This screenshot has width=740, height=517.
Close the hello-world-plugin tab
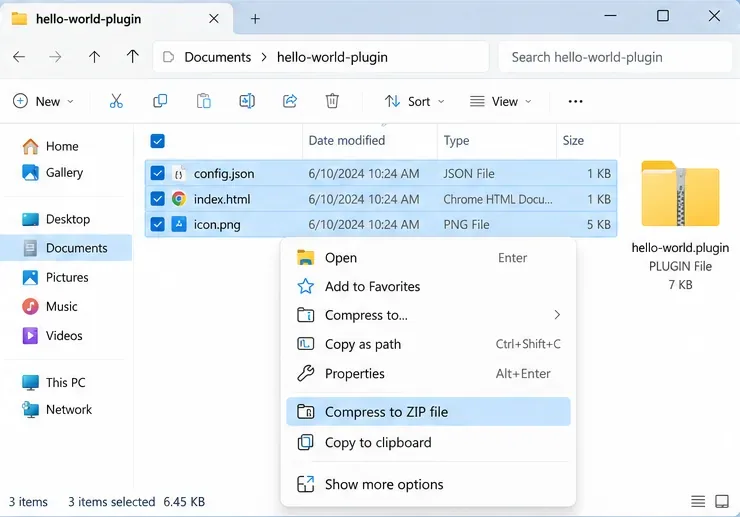214,18
